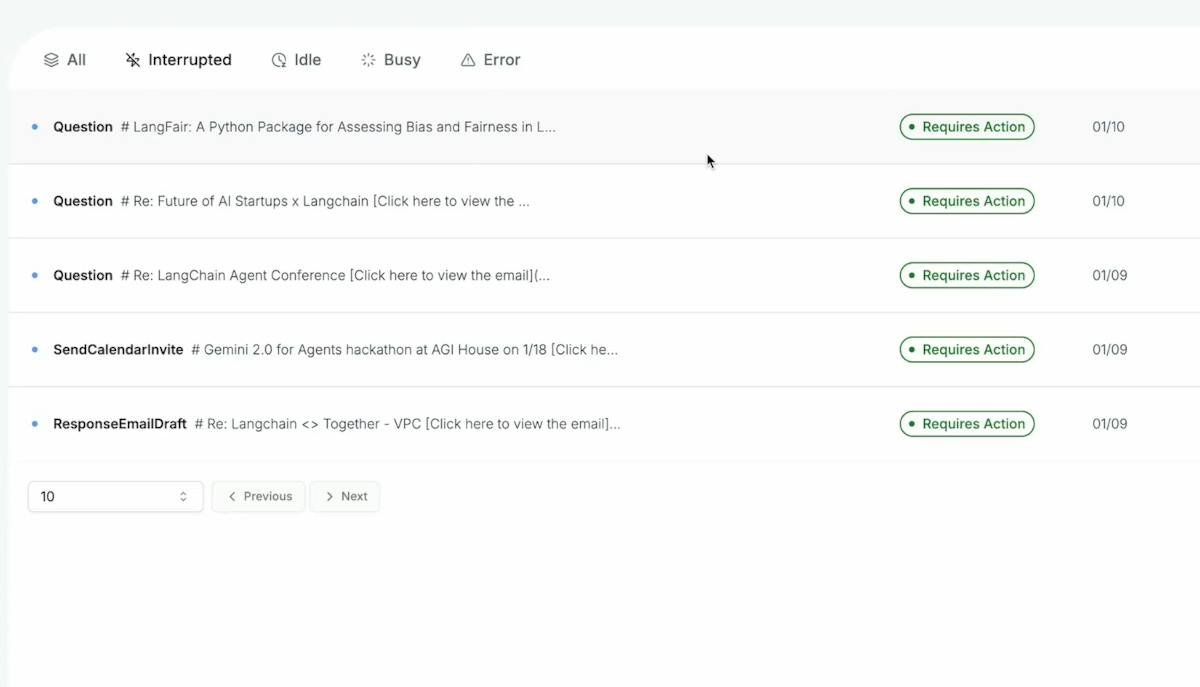
Task: Click Requires Action badge on AI Startups row
Action: click(967, 201)
